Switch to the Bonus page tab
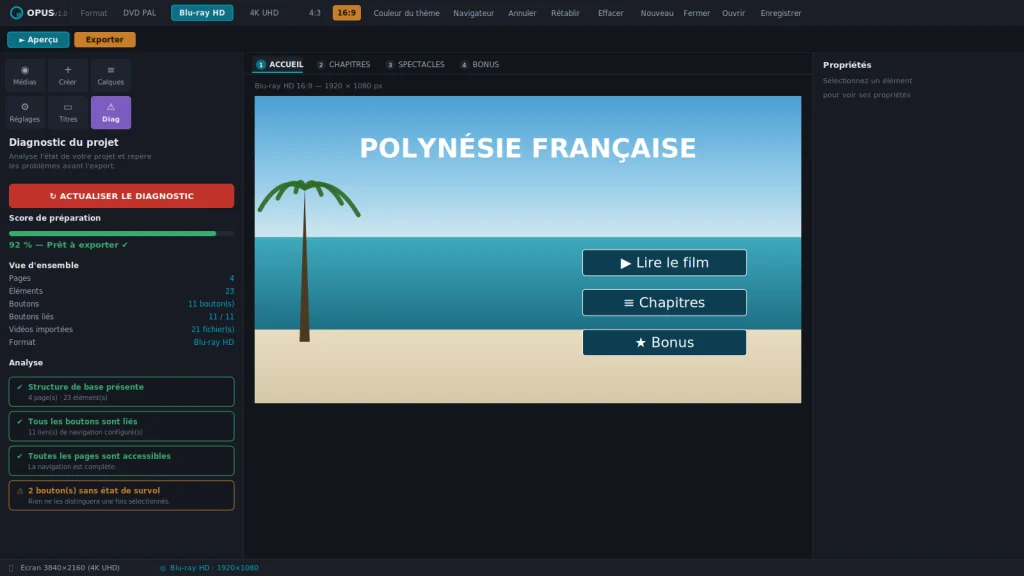 pos(479,65)
